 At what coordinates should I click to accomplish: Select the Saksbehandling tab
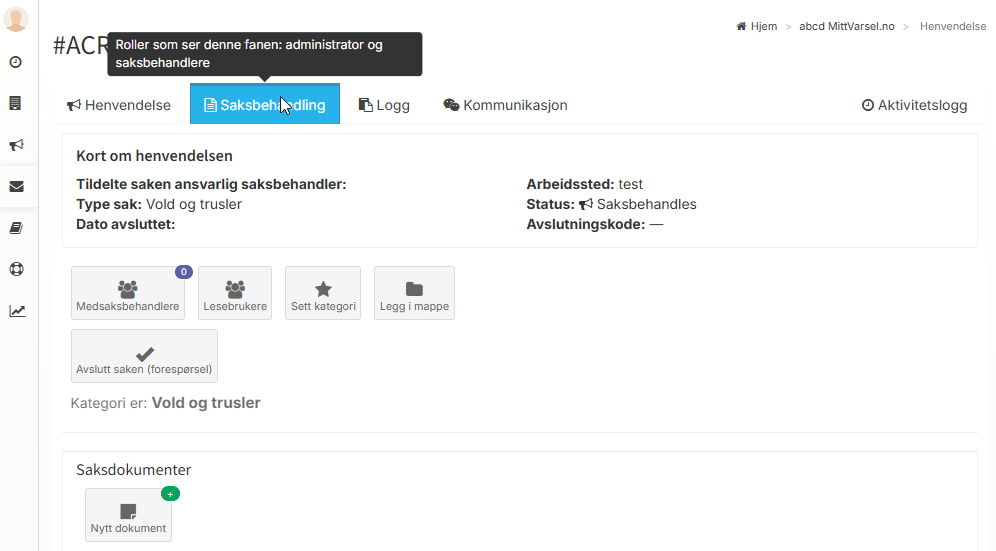pos(264,105)
